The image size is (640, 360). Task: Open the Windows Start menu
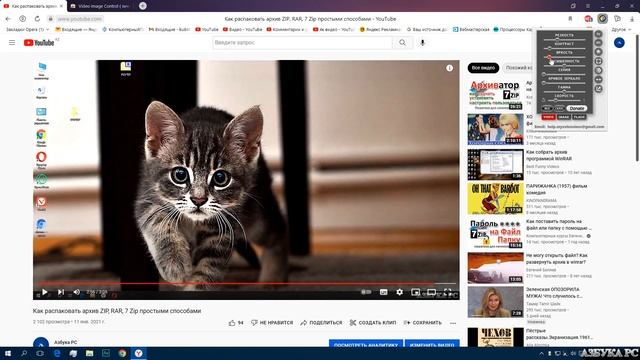pos(7,353)
